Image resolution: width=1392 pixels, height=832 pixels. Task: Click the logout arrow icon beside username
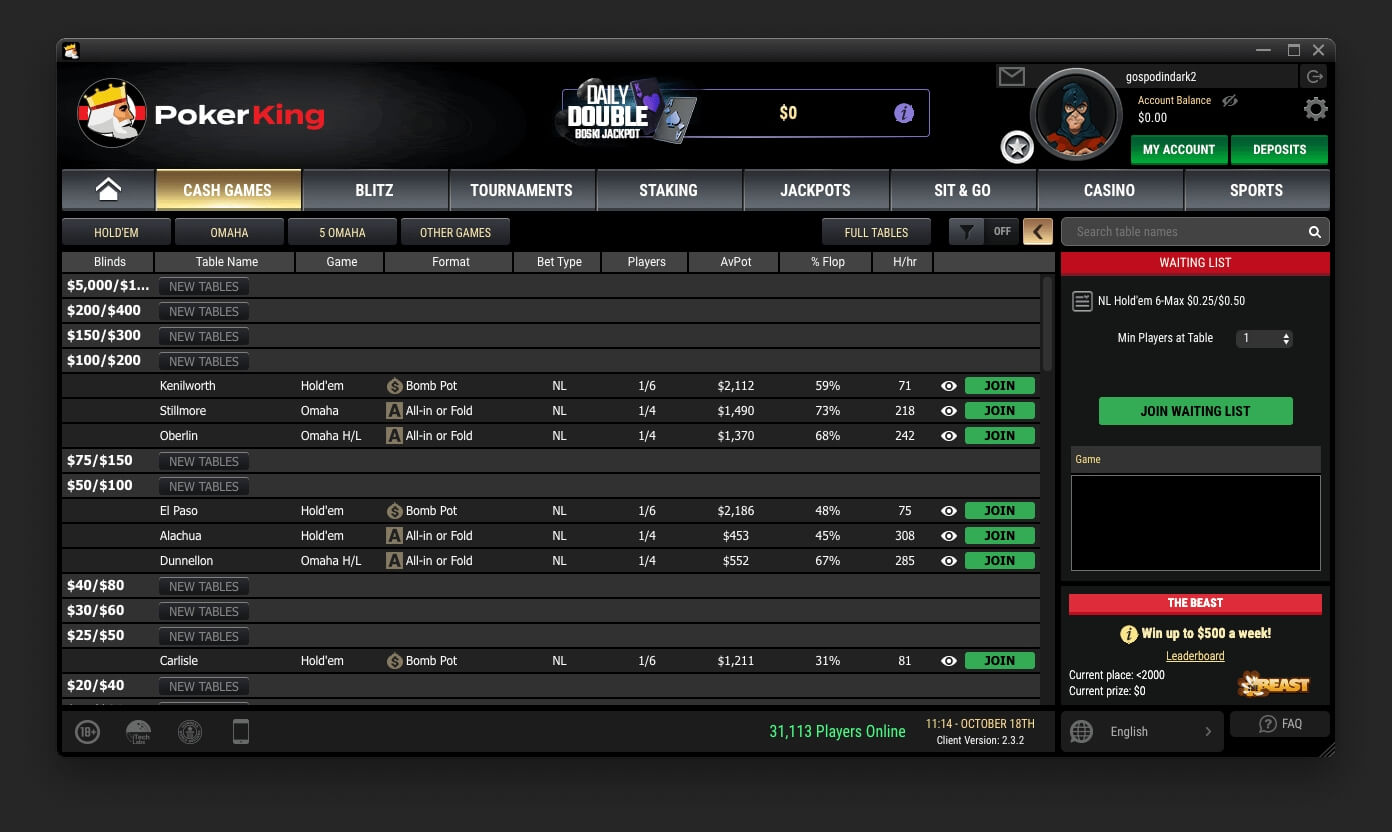1314,76
